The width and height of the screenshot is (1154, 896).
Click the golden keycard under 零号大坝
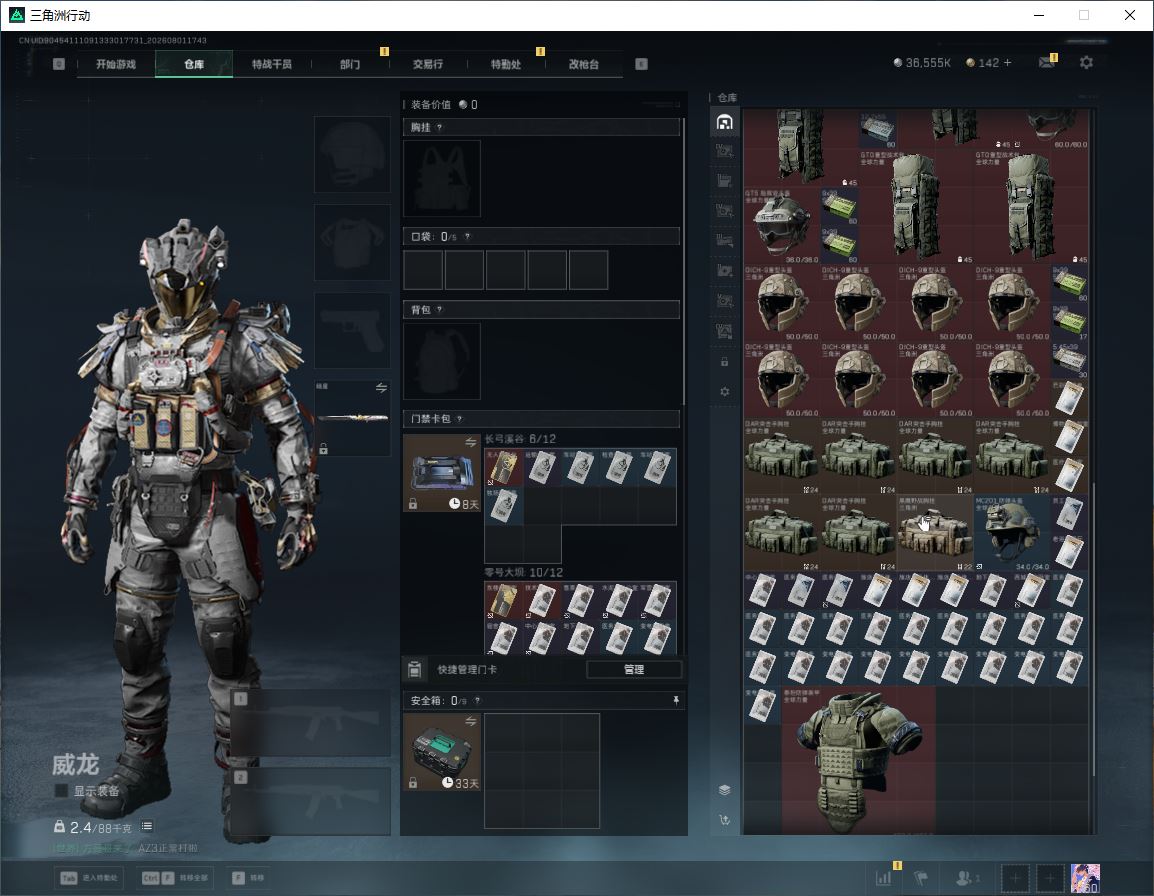(503, 600)
